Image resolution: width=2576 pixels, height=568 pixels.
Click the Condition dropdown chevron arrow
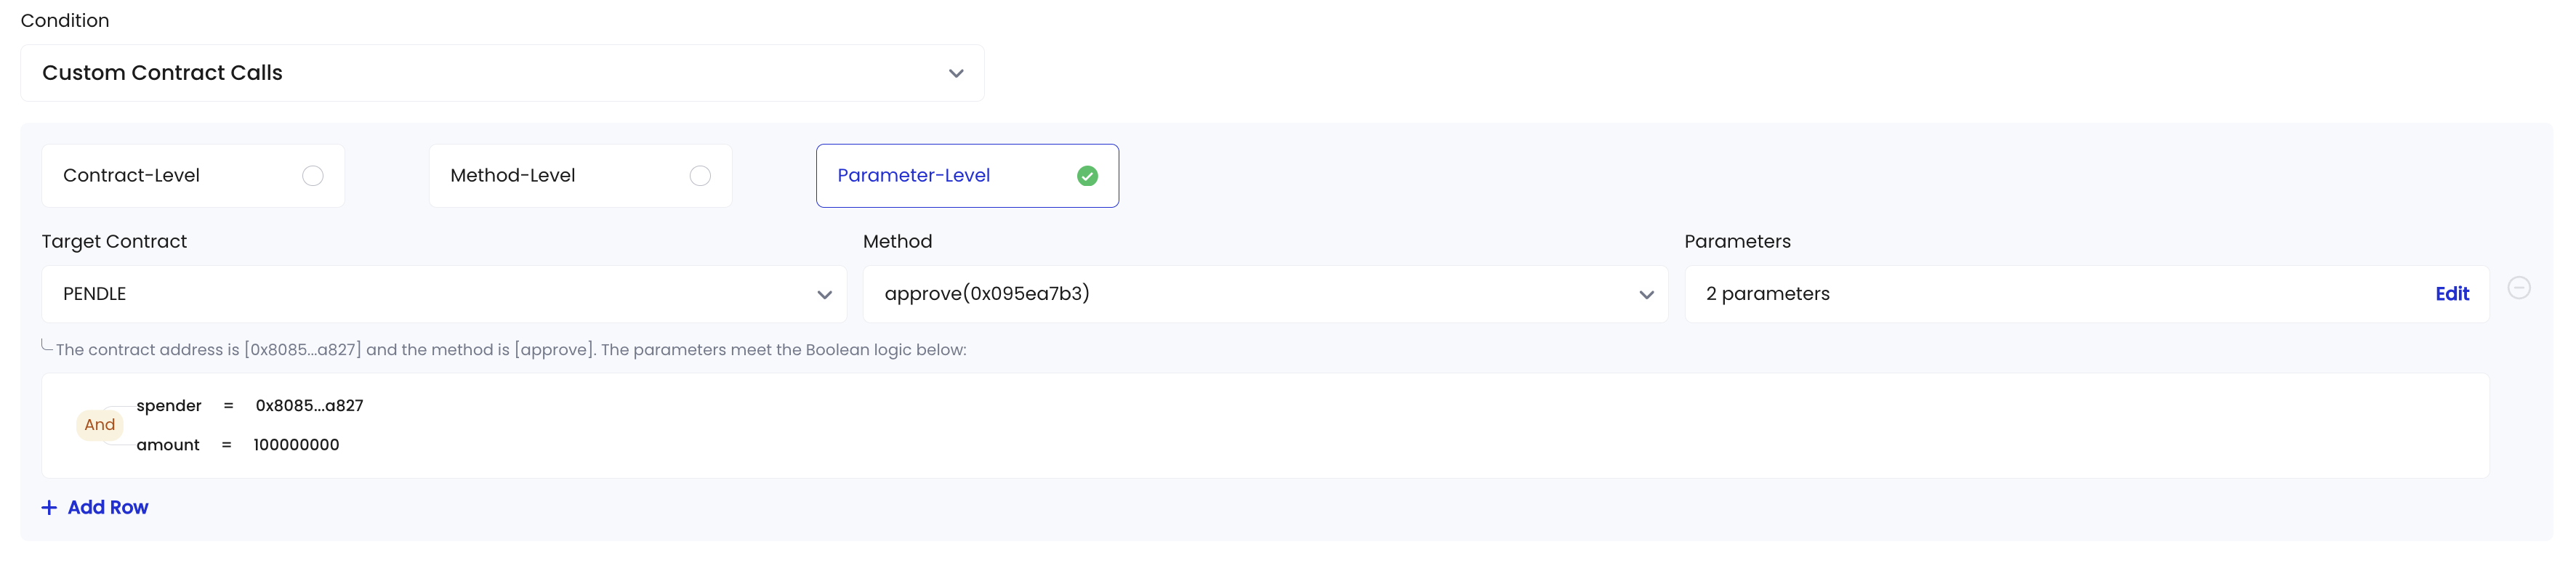click(956, 74)
